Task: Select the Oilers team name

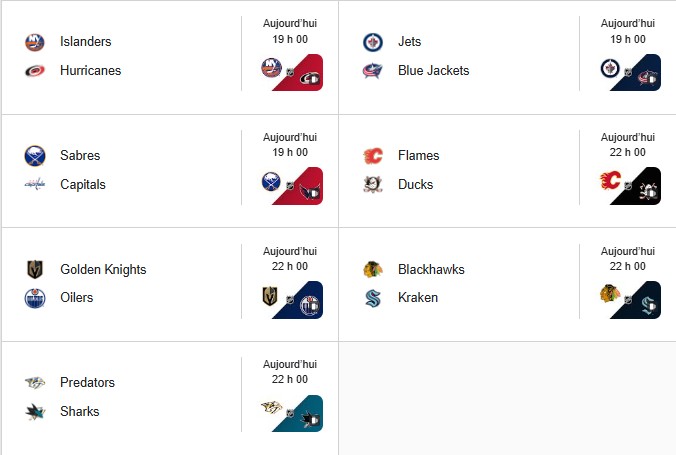Action: pos(77,298)
